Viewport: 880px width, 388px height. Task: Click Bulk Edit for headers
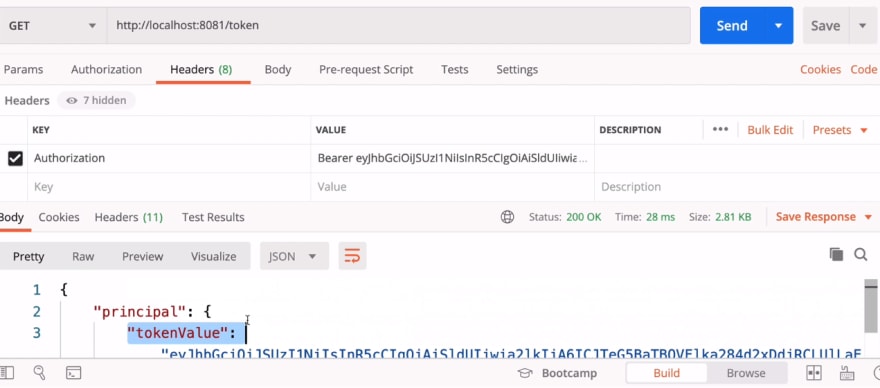tap(770, 130)
